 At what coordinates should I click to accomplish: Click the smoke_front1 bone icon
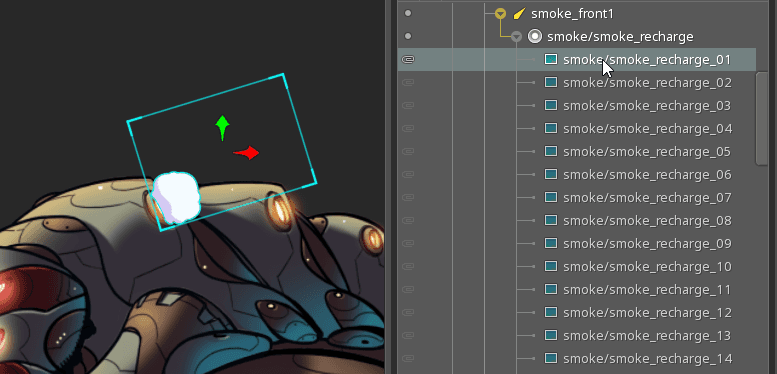pyautogui.click(x=519, y=14)
